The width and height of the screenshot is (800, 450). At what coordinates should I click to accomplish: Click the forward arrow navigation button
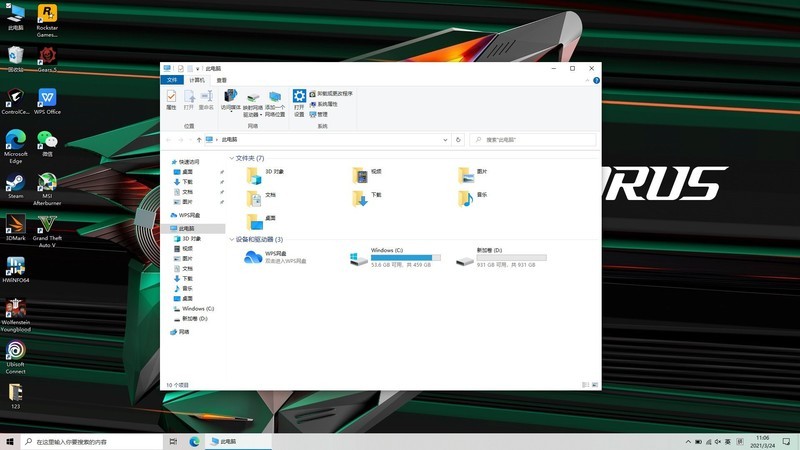point(180,140)
